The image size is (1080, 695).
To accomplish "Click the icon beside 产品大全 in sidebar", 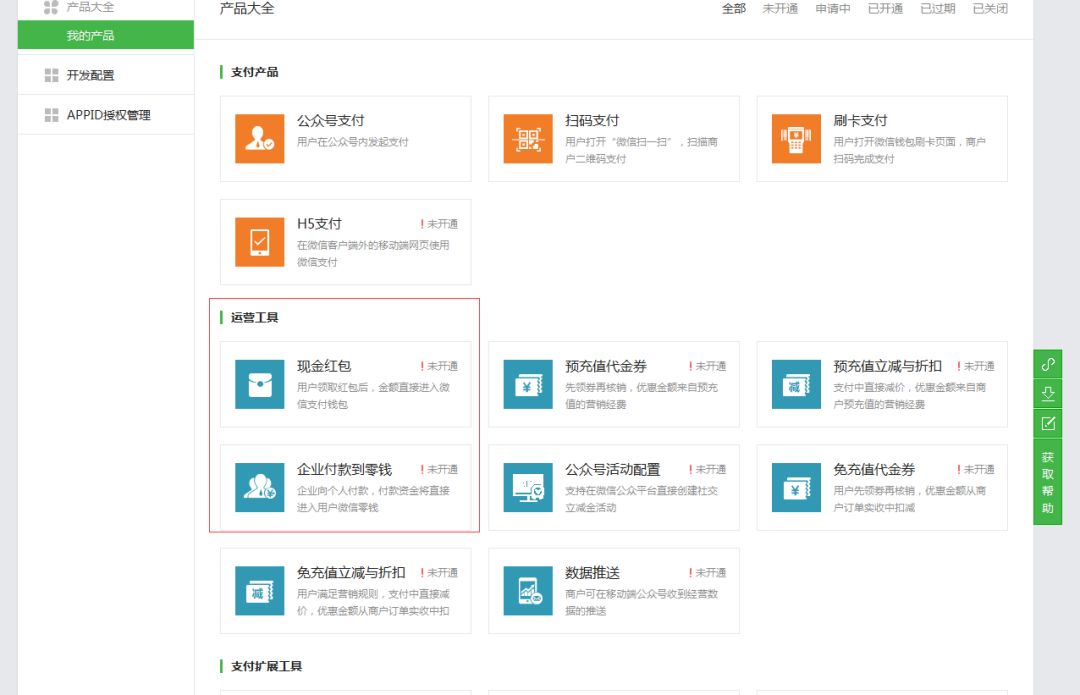I will [51, 8].
